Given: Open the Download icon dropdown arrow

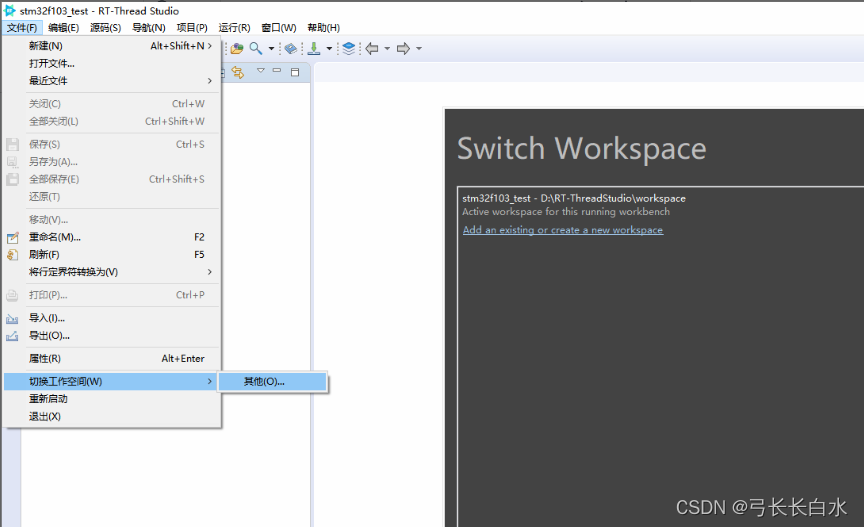Looking at the screenshot, I should (x=330, y=49).
